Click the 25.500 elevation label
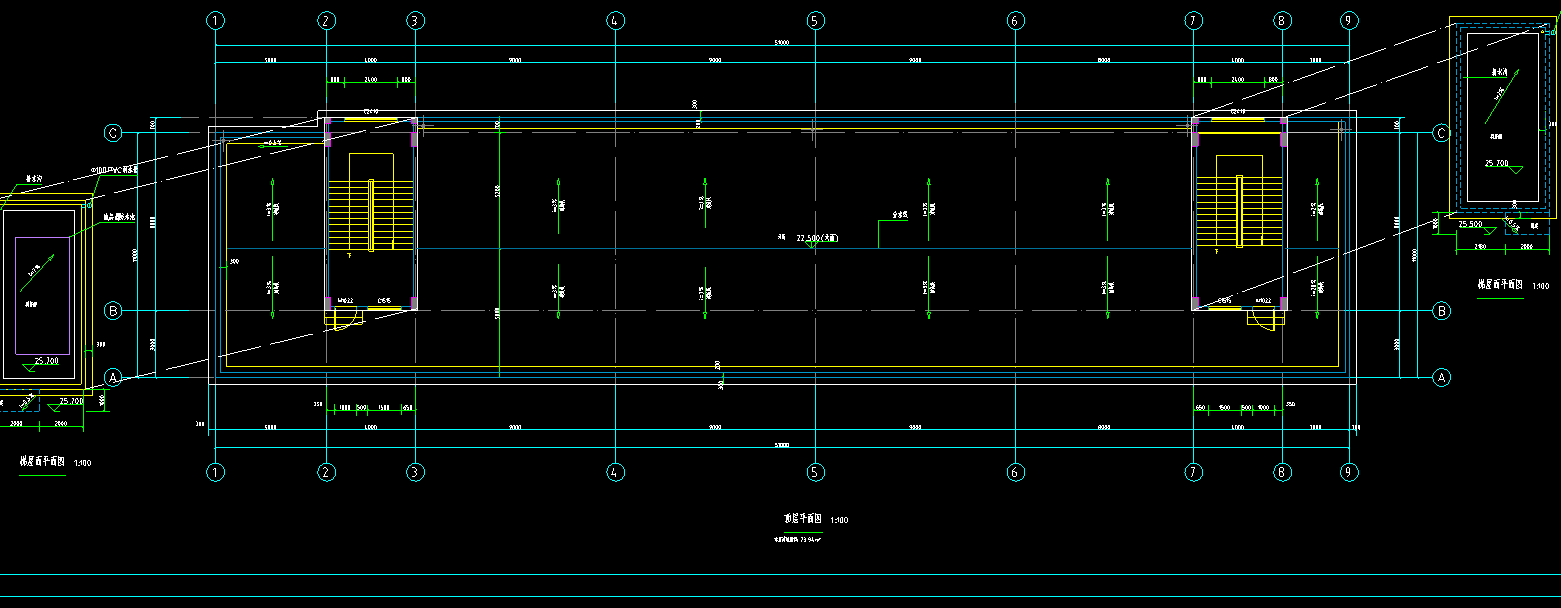Viewport: 1561px width, 608px height. [1470, 224]
